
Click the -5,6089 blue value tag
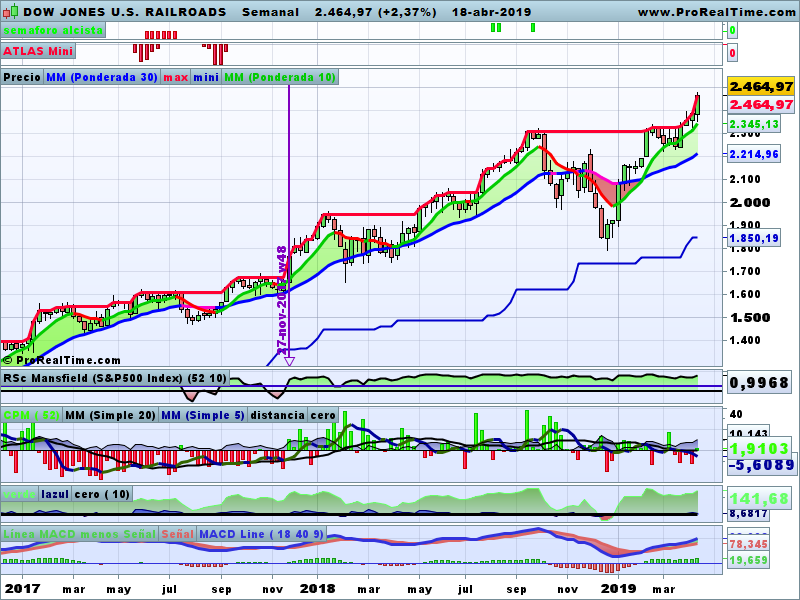pyautogui.click(x=762, y=465)
